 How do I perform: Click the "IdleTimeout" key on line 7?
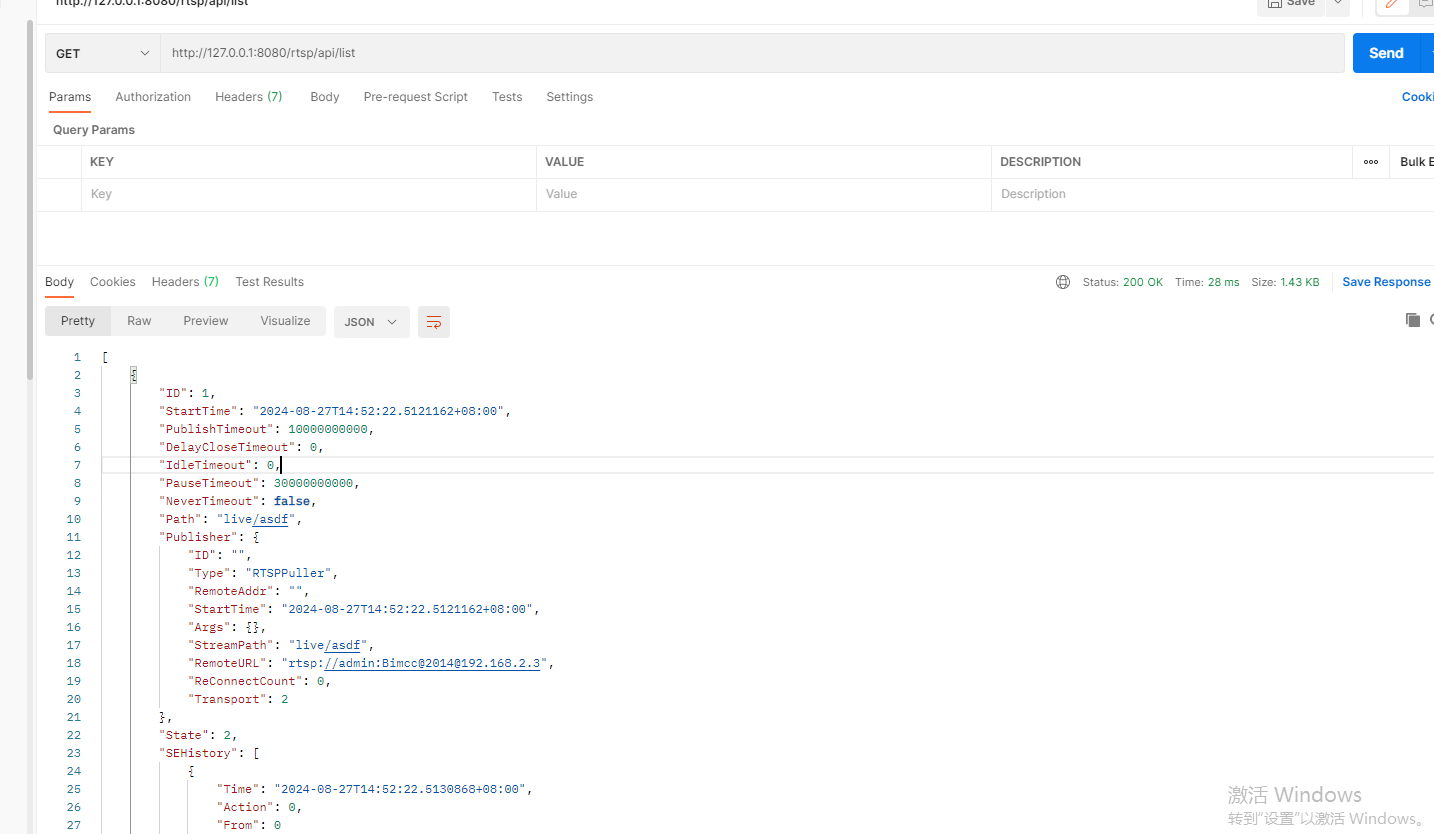pyautogui.click(x=206, y=465)
